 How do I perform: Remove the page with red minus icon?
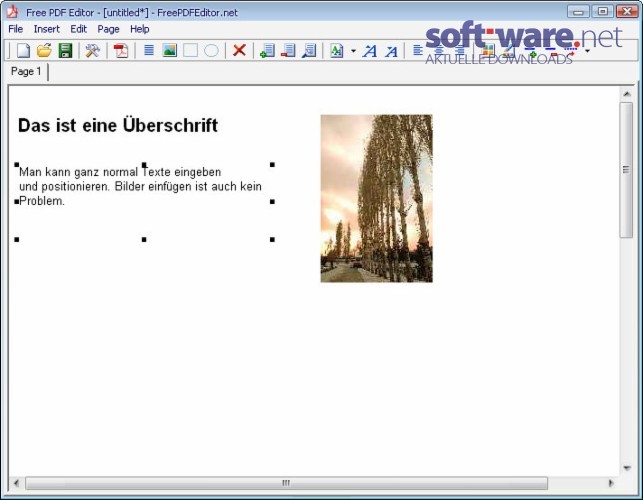click(288, 51)
